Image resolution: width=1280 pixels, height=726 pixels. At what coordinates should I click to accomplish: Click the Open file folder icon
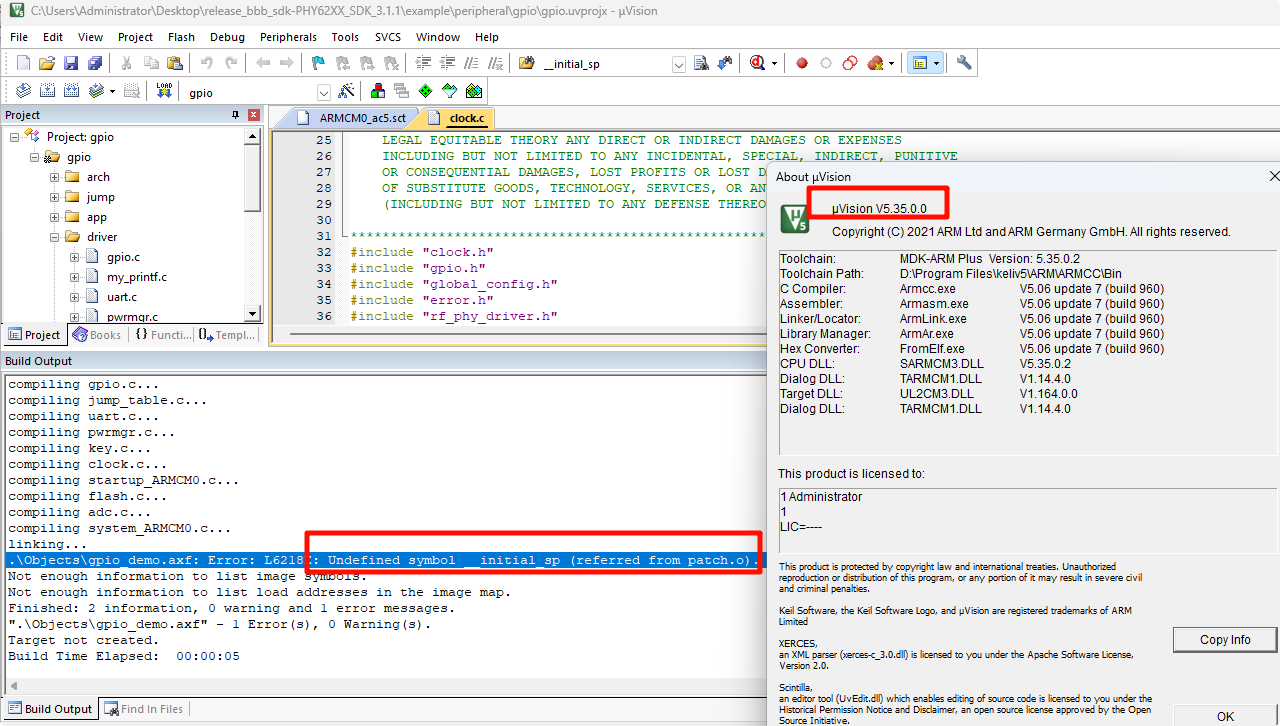click(47, 63)
